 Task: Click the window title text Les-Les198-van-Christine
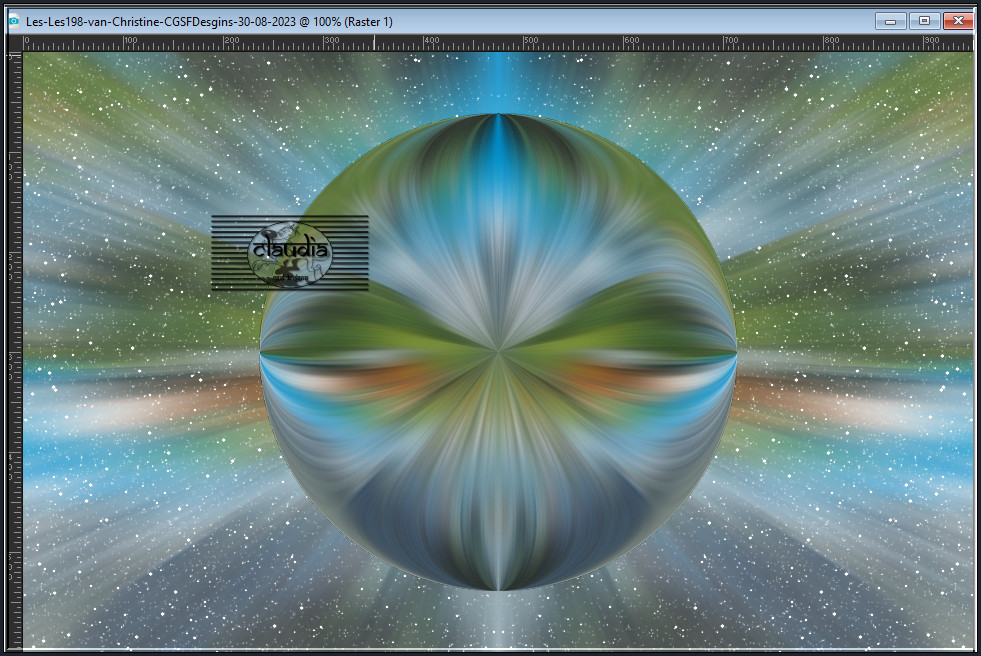(93, 22)
